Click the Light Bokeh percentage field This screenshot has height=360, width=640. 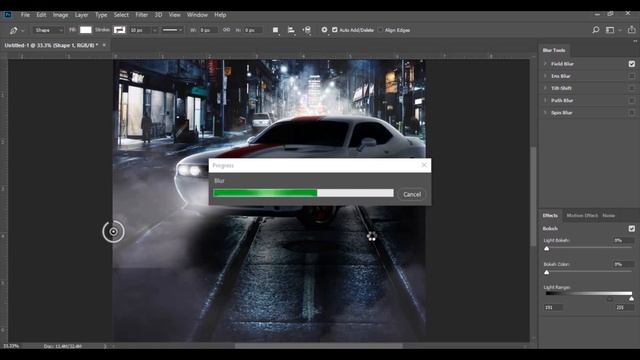click(x=623, y=240)
